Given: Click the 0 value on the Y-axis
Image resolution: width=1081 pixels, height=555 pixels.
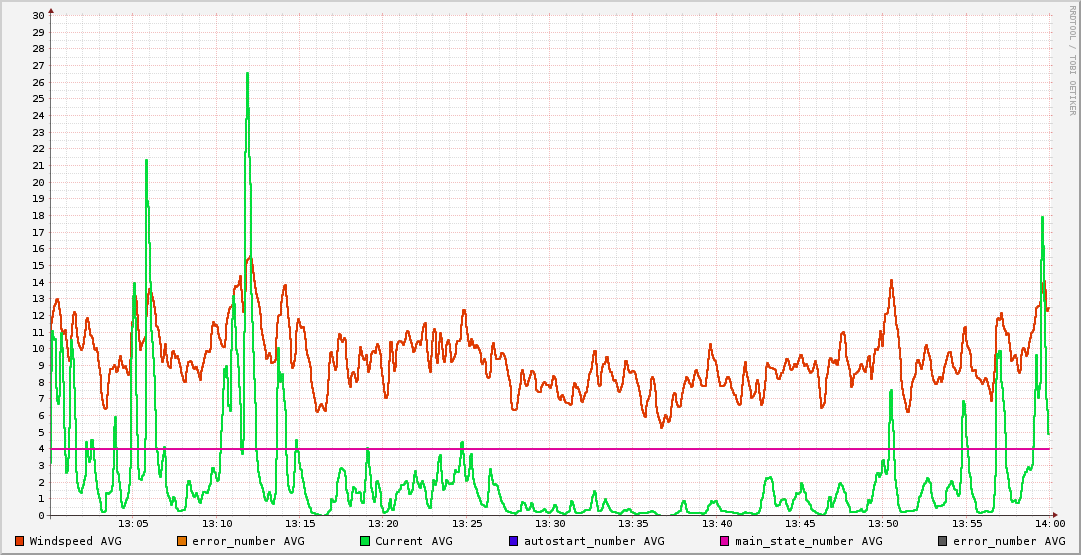Looking at the screenshot, I should pyautogui.click(x=41, y=516).
